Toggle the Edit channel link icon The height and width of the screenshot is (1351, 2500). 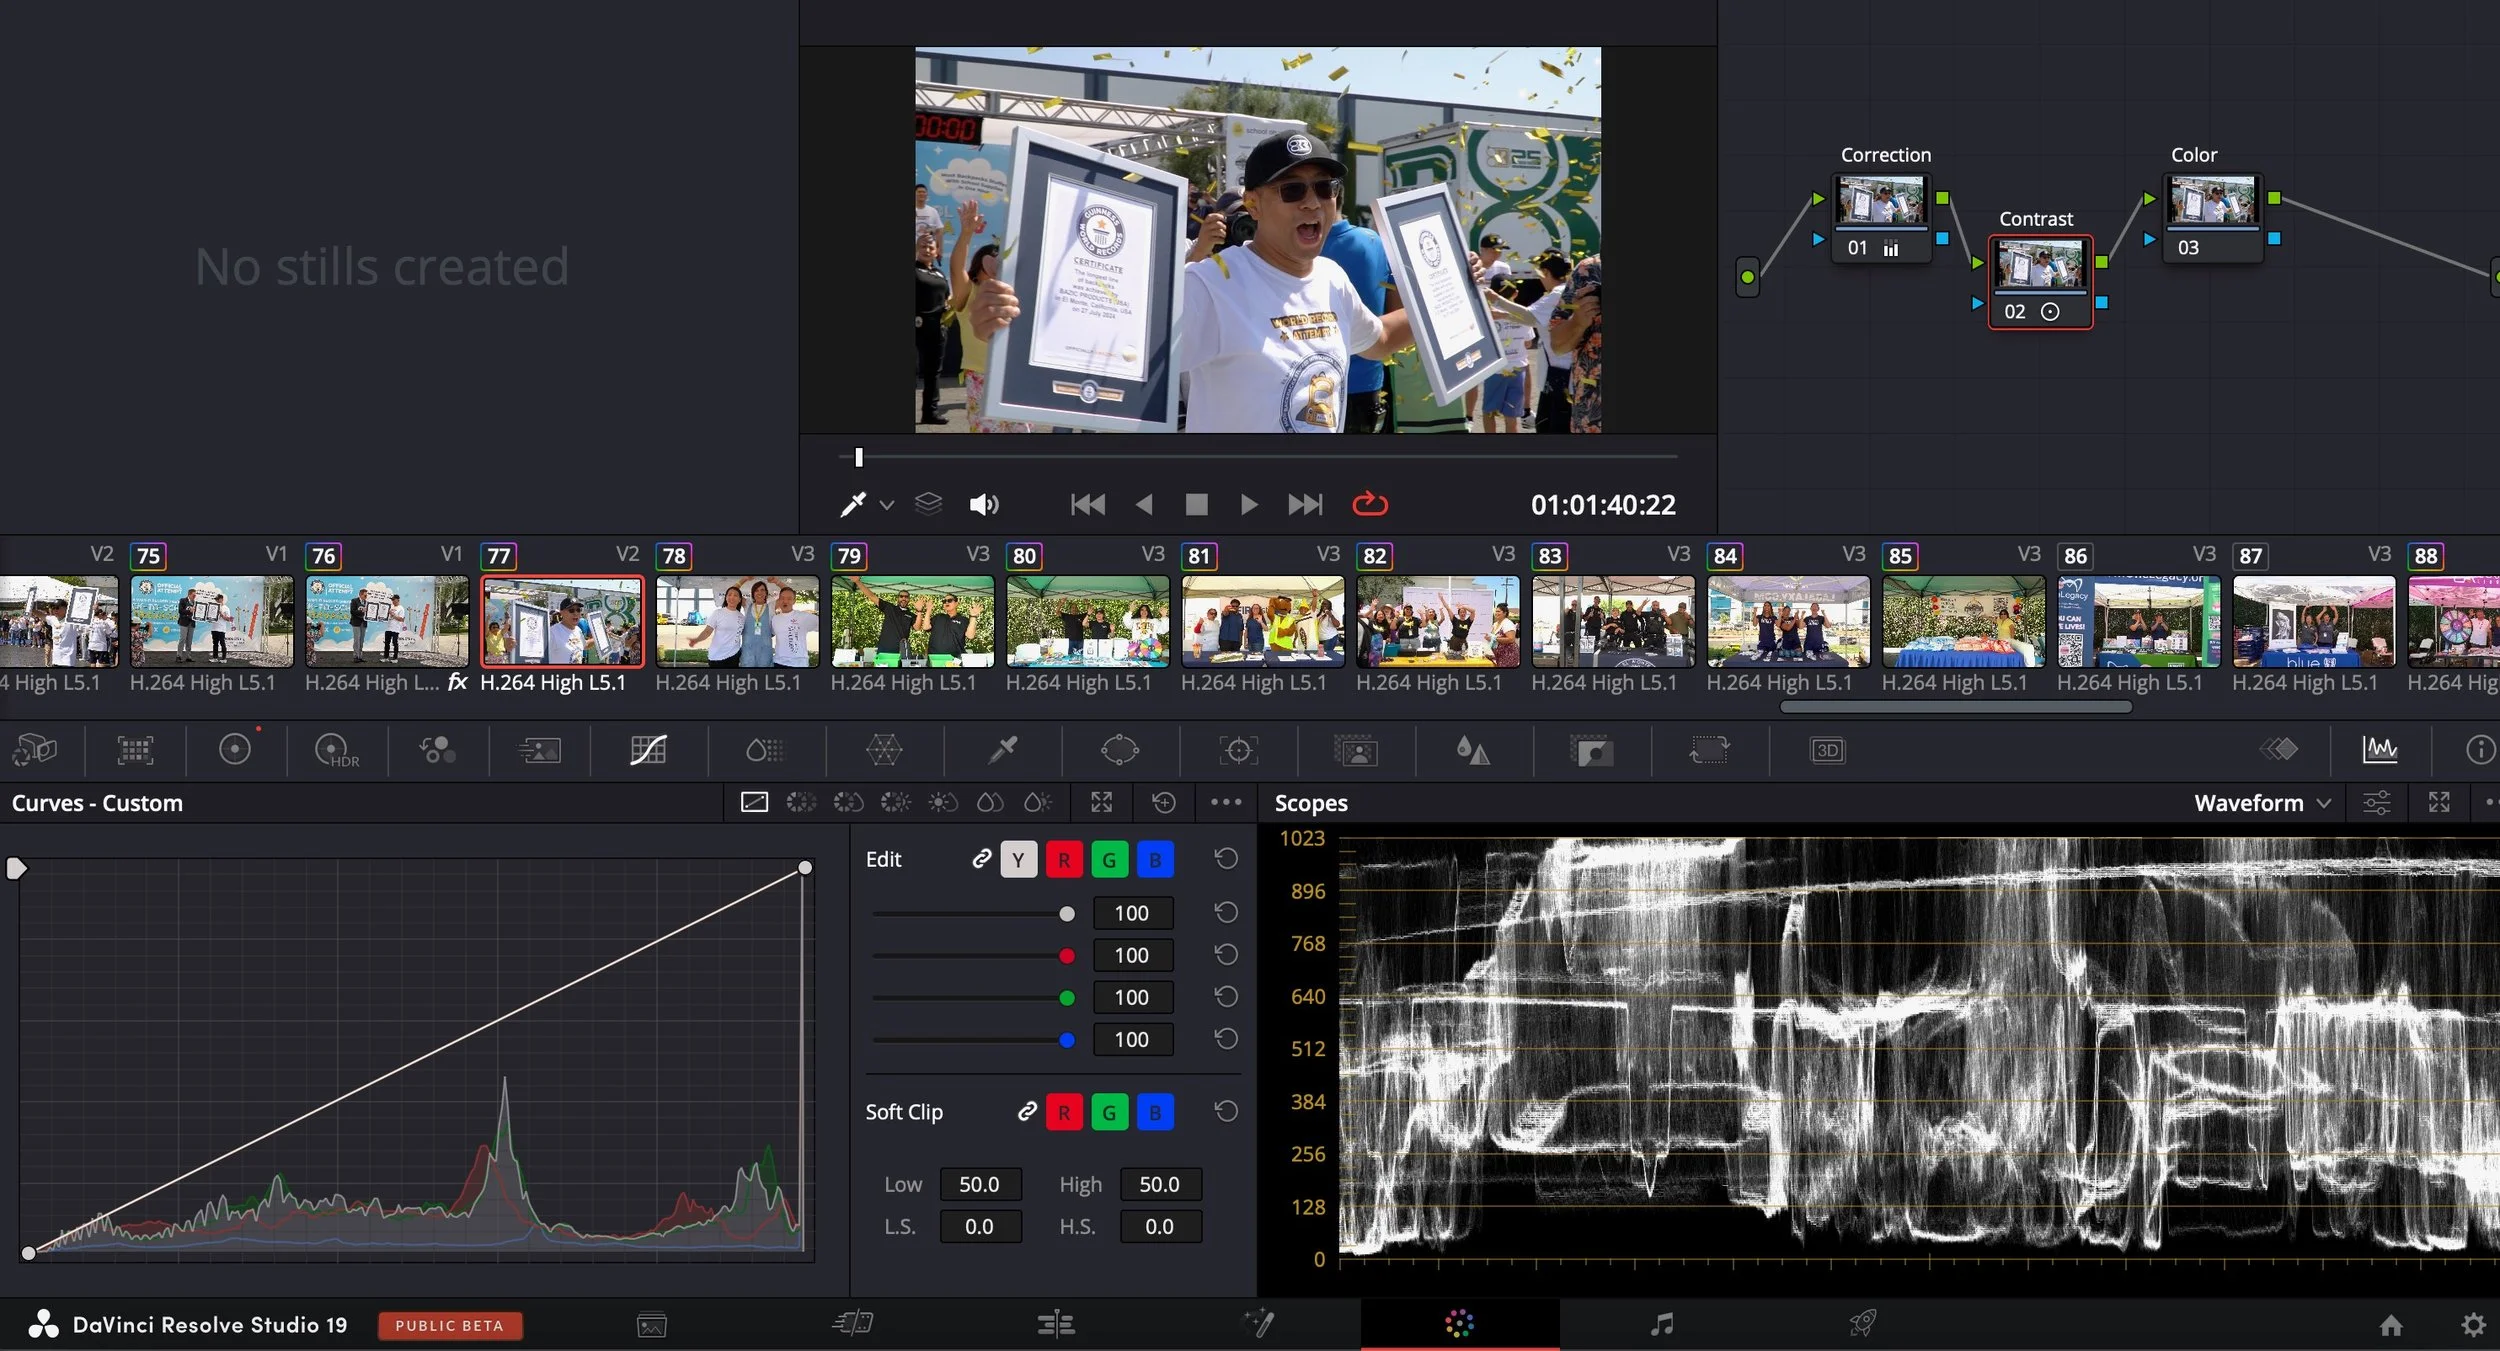981,859
